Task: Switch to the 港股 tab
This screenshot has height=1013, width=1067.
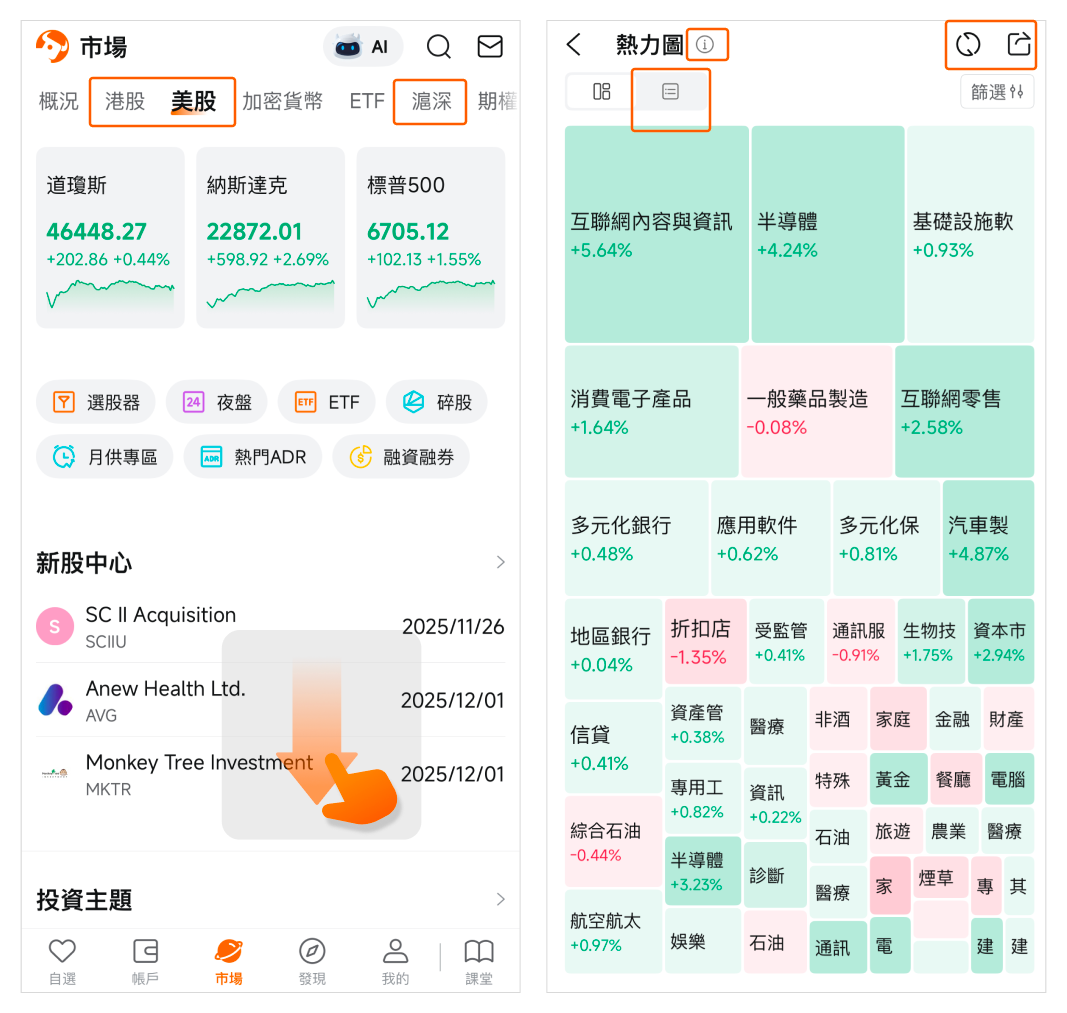Action: point(125,101)
